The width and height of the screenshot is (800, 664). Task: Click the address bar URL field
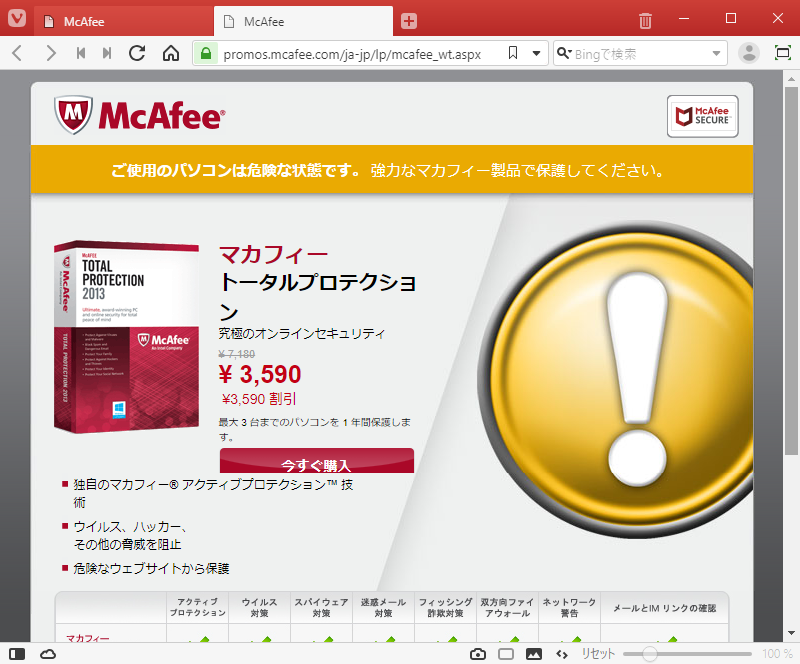(x=352, y=54)
